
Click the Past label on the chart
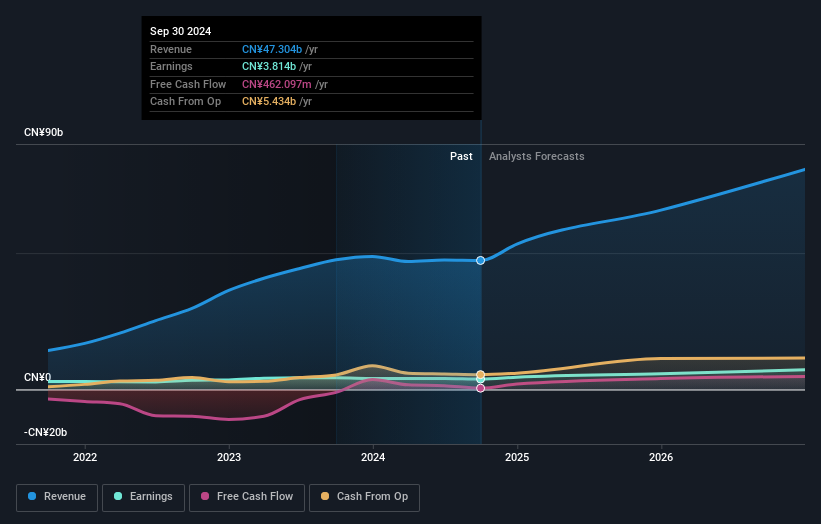click(x=461, y=156)
